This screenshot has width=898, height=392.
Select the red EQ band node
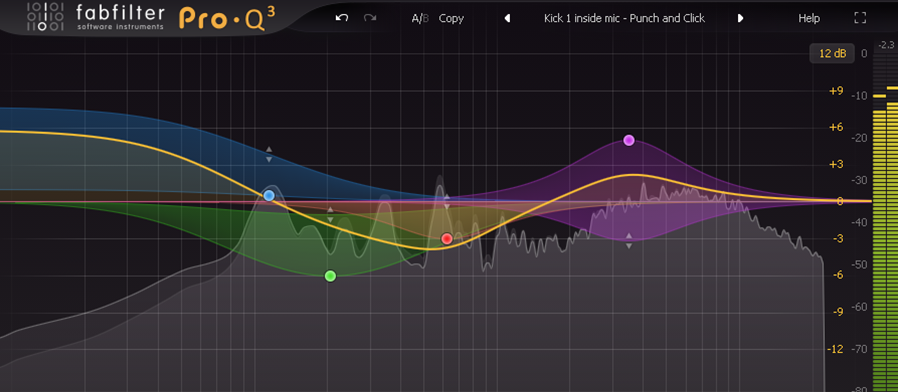(x=447, y=238)
